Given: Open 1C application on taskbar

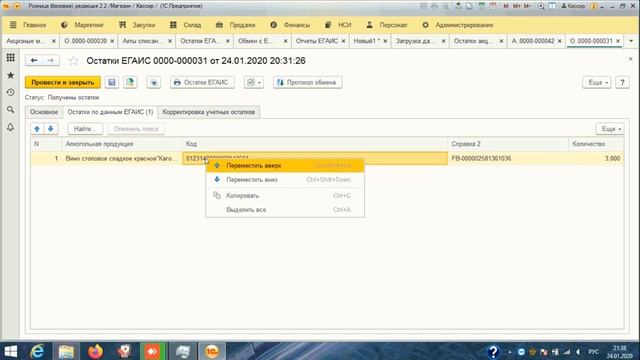Looking at the screenshot, I should pos(211,351).
